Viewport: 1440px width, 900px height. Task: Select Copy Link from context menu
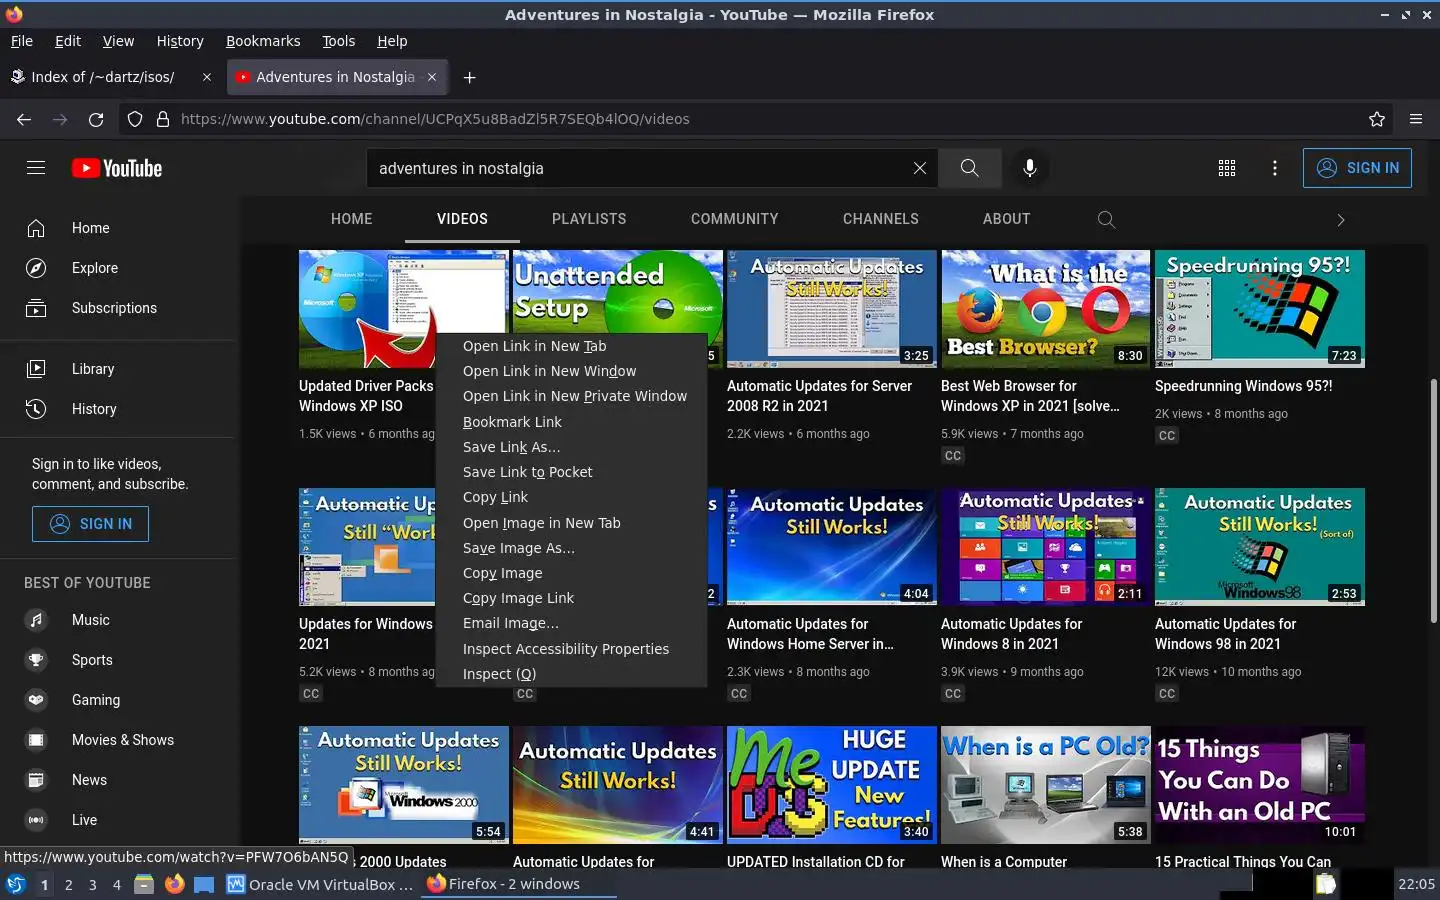(571, 497)
